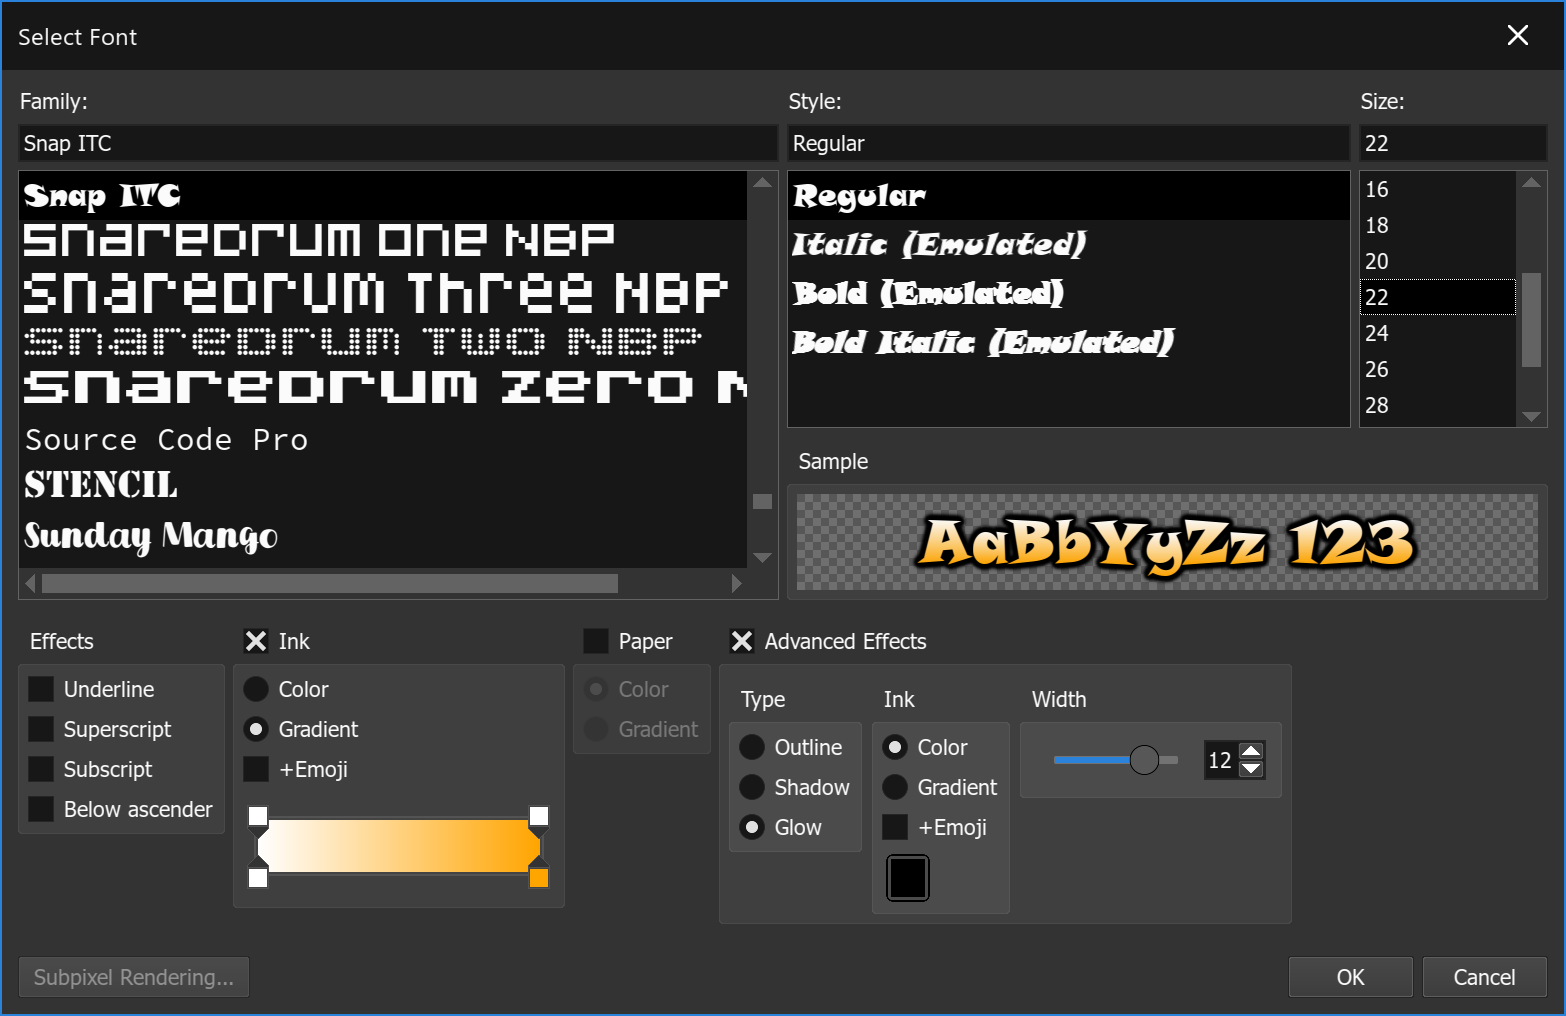Pick font size 16

(1438, 189)
